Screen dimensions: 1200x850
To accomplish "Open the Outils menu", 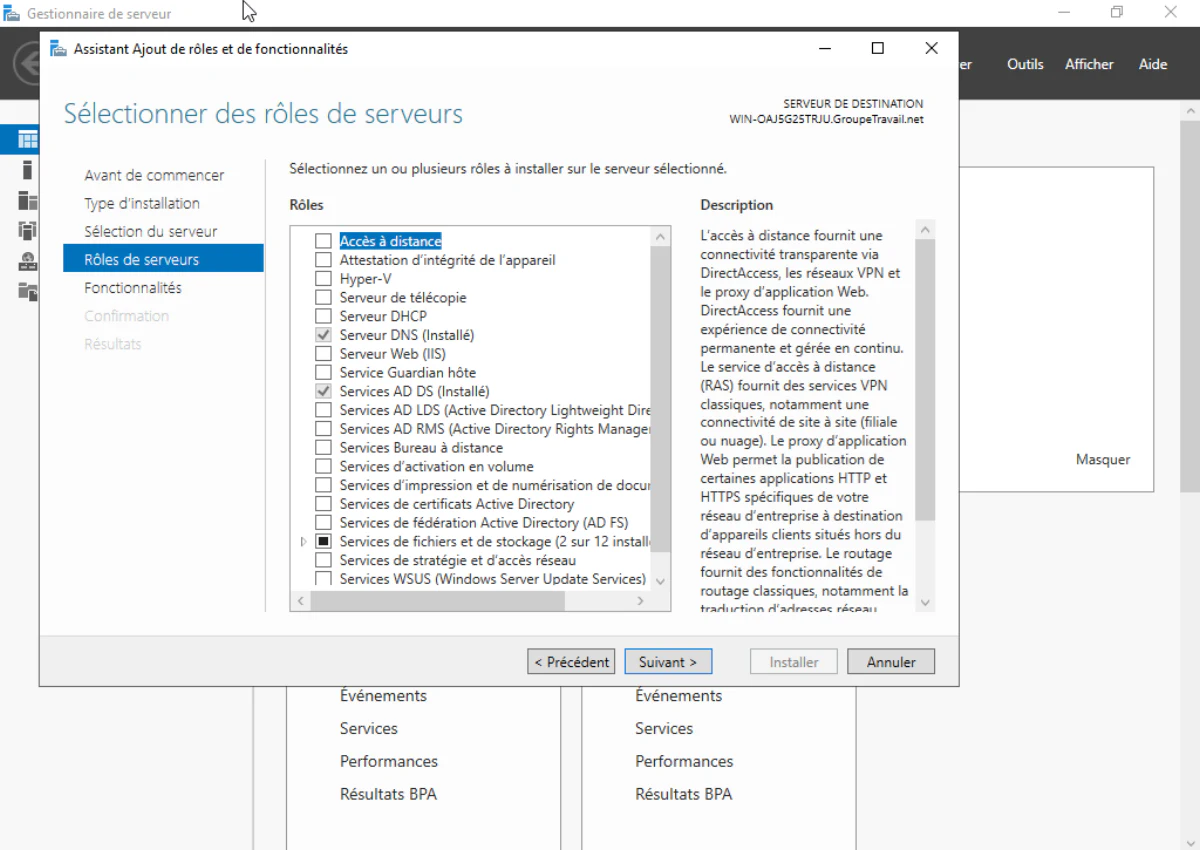I will [x=1025, y=64].
